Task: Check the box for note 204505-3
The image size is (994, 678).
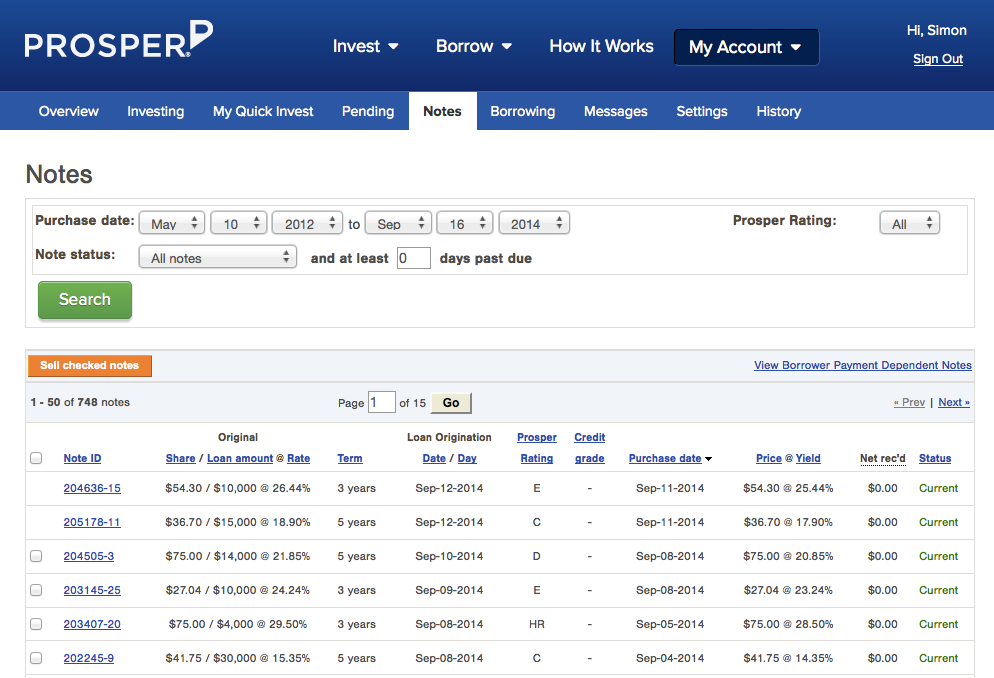Action: tap(36, 556)
